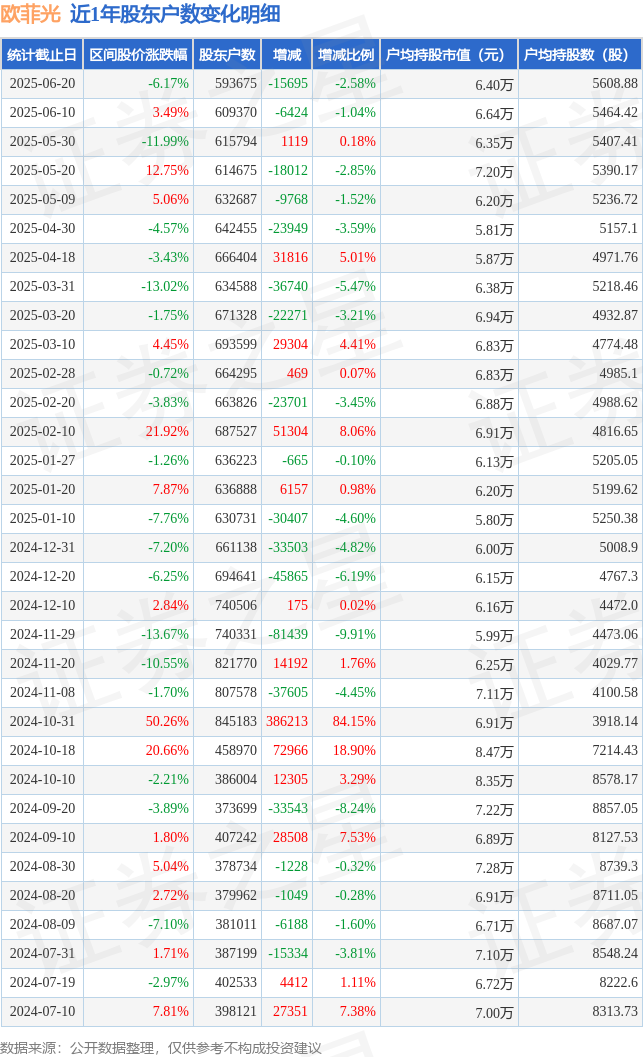Select the 8.47万 market value cell

pyautogui.click(x=494, y=752)
